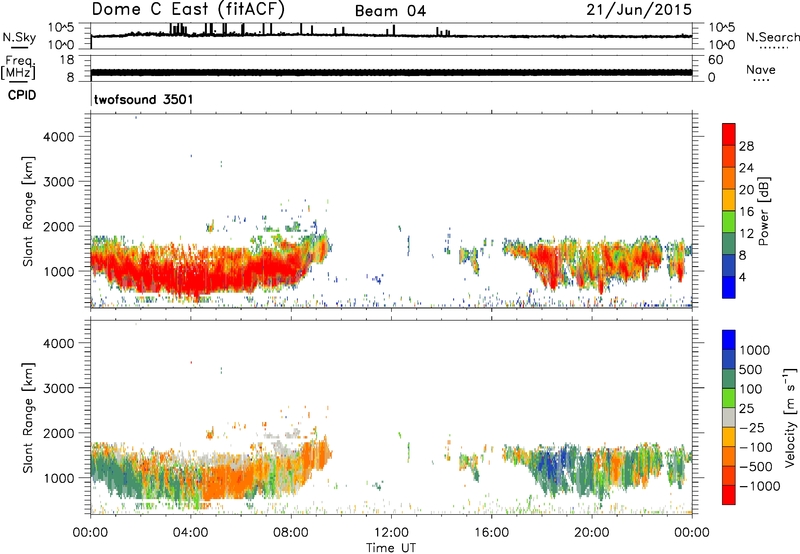Click the 'Time UT' axis title
Screen dimensions: 800x554
coord(391,547)
